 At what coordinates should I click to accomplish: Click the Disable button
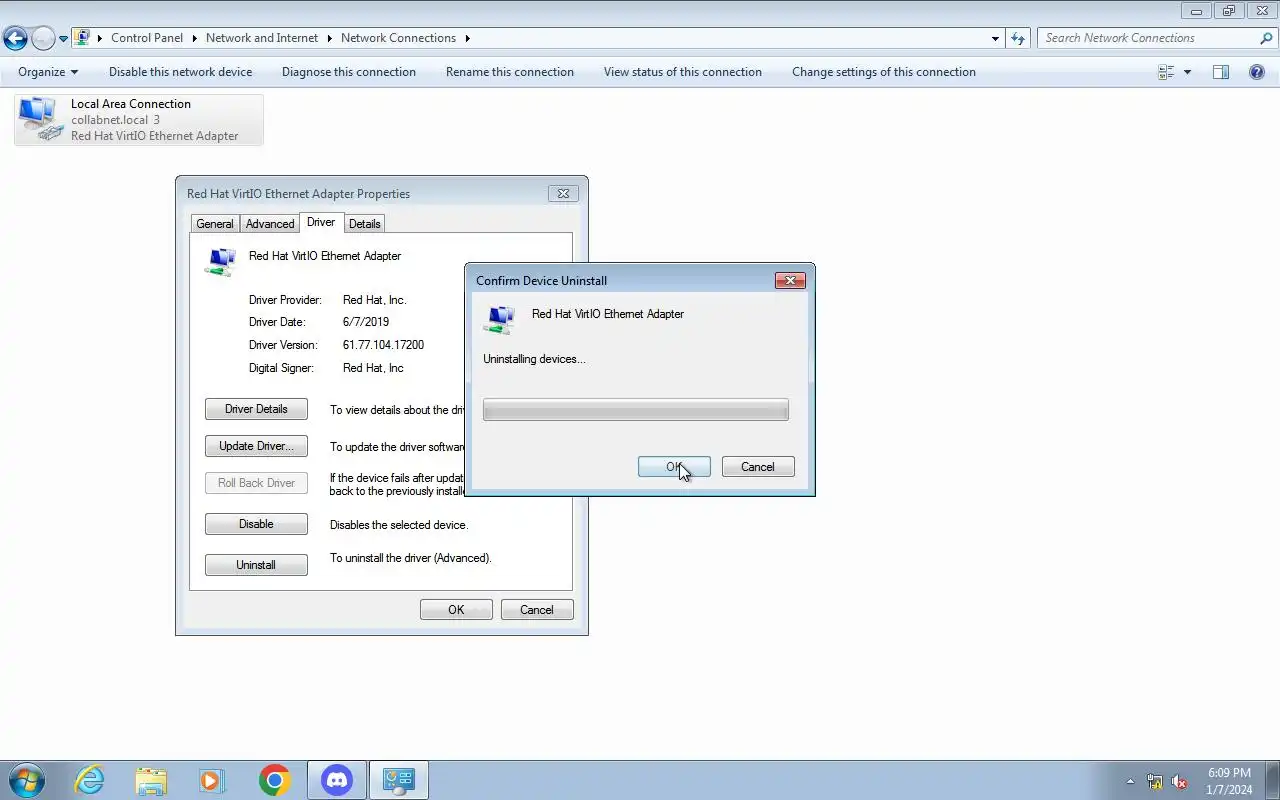(256, 524)
